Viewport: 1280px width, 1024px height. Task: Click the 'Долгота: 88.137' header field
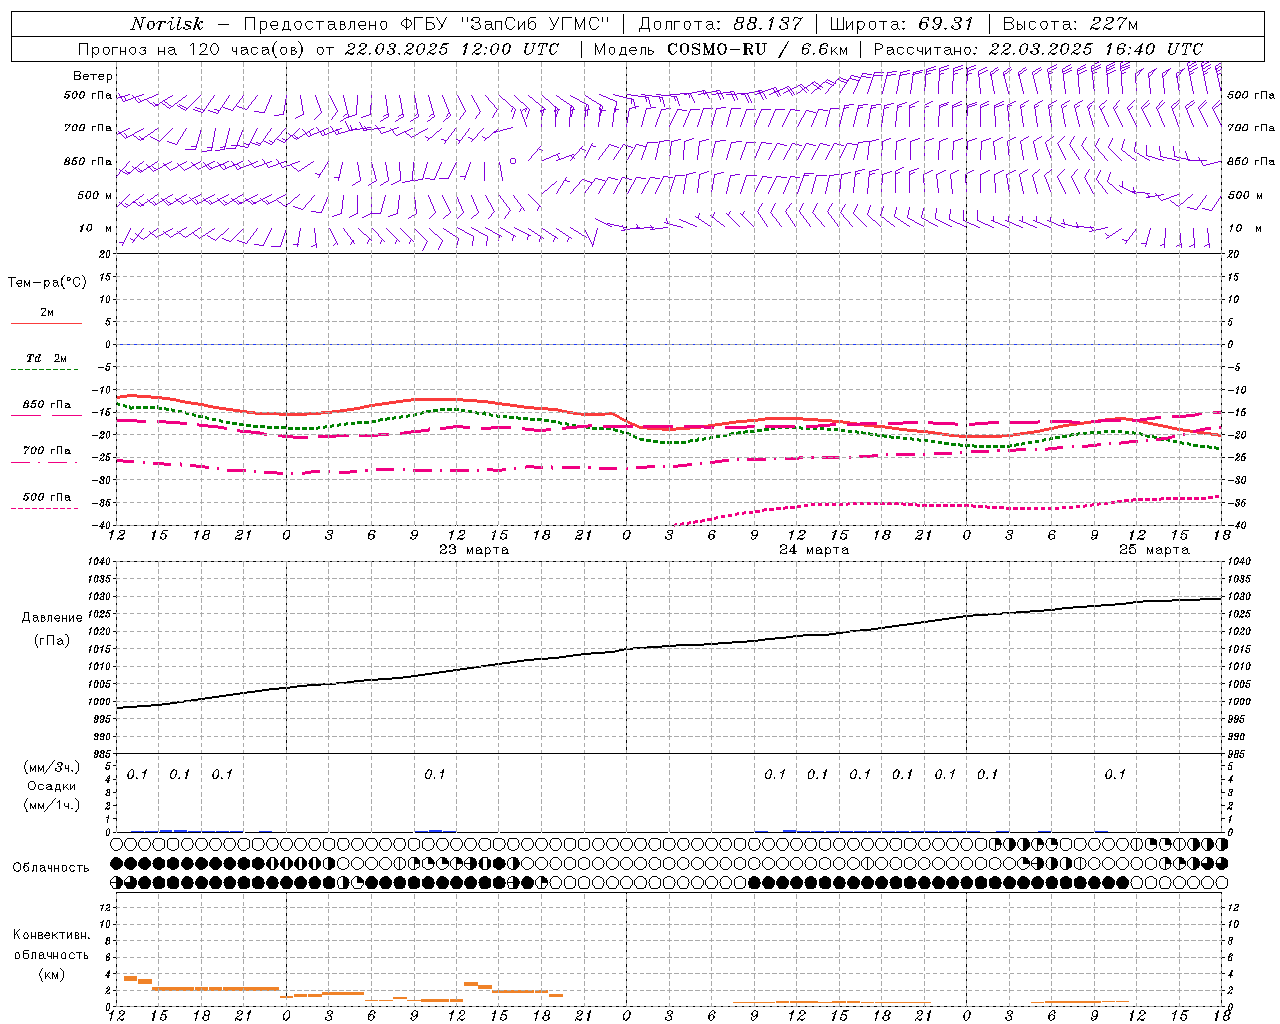coord(720,24)
